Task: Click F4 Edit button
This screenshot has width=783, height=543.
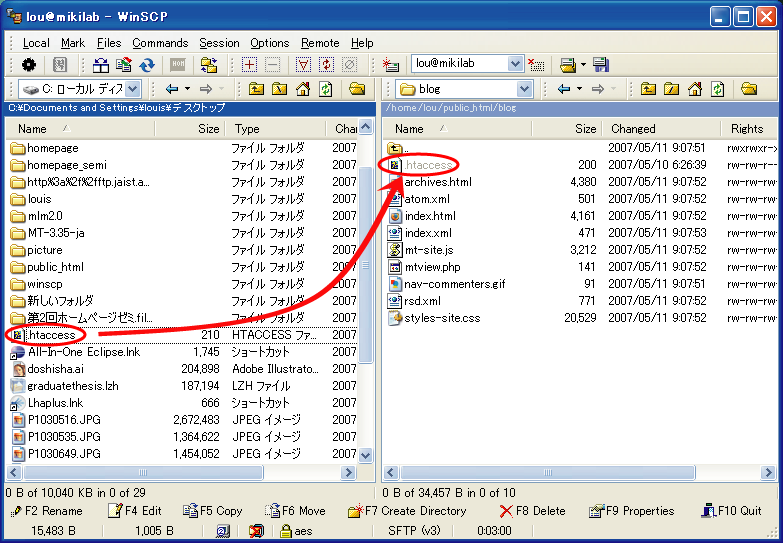Action: pos(135,511)
